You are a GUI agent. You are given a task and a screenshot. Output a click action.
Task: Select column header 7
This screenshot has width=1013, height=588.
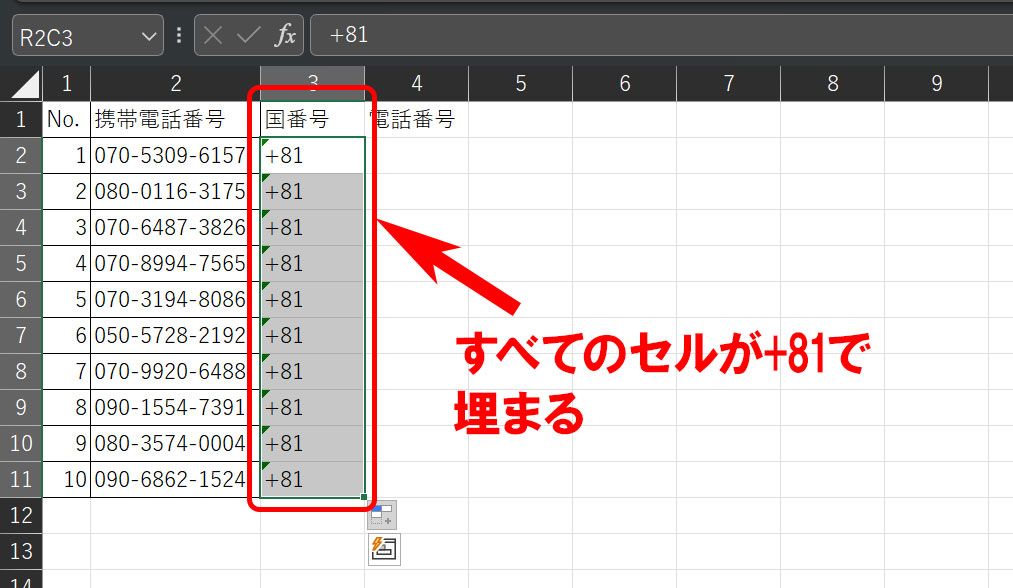[729, 83]
